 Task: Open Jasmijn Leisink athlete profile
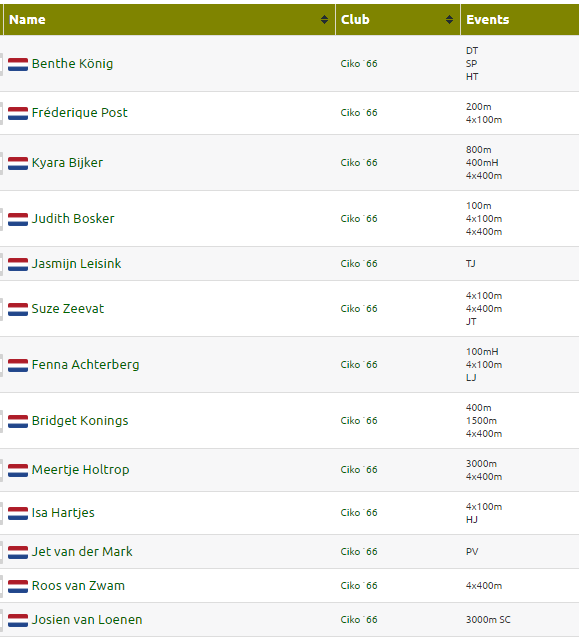pos(77,264)
